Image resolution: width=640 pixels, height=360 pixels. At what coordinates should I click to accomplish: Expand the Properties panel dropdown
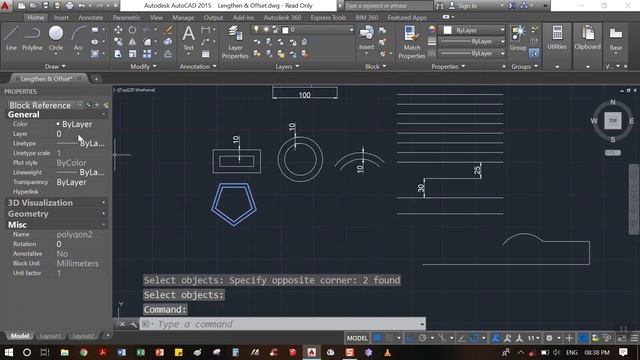click(x=448, y=67)
